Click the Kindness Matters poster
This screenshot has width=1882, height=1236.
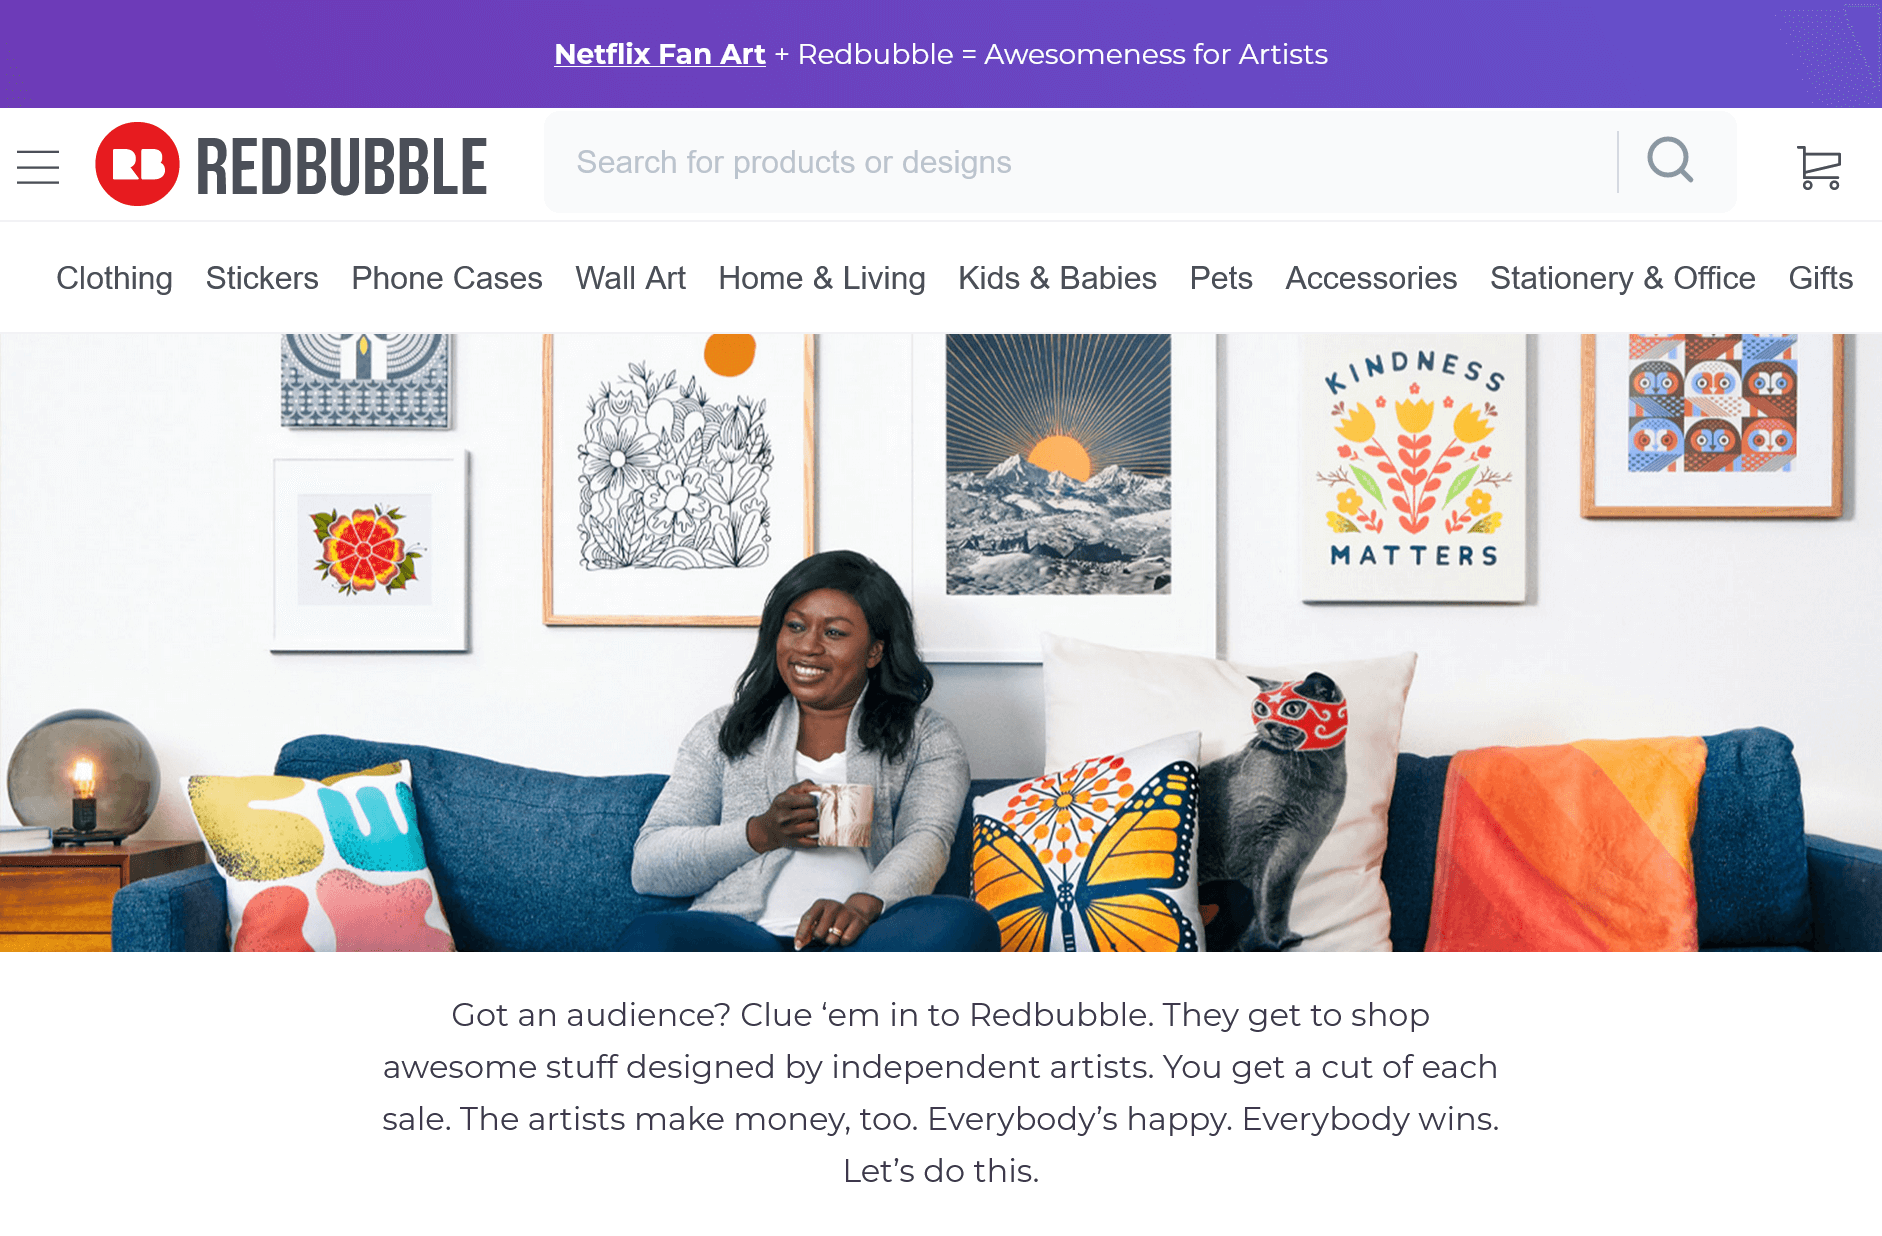(x=1413, y=467)
